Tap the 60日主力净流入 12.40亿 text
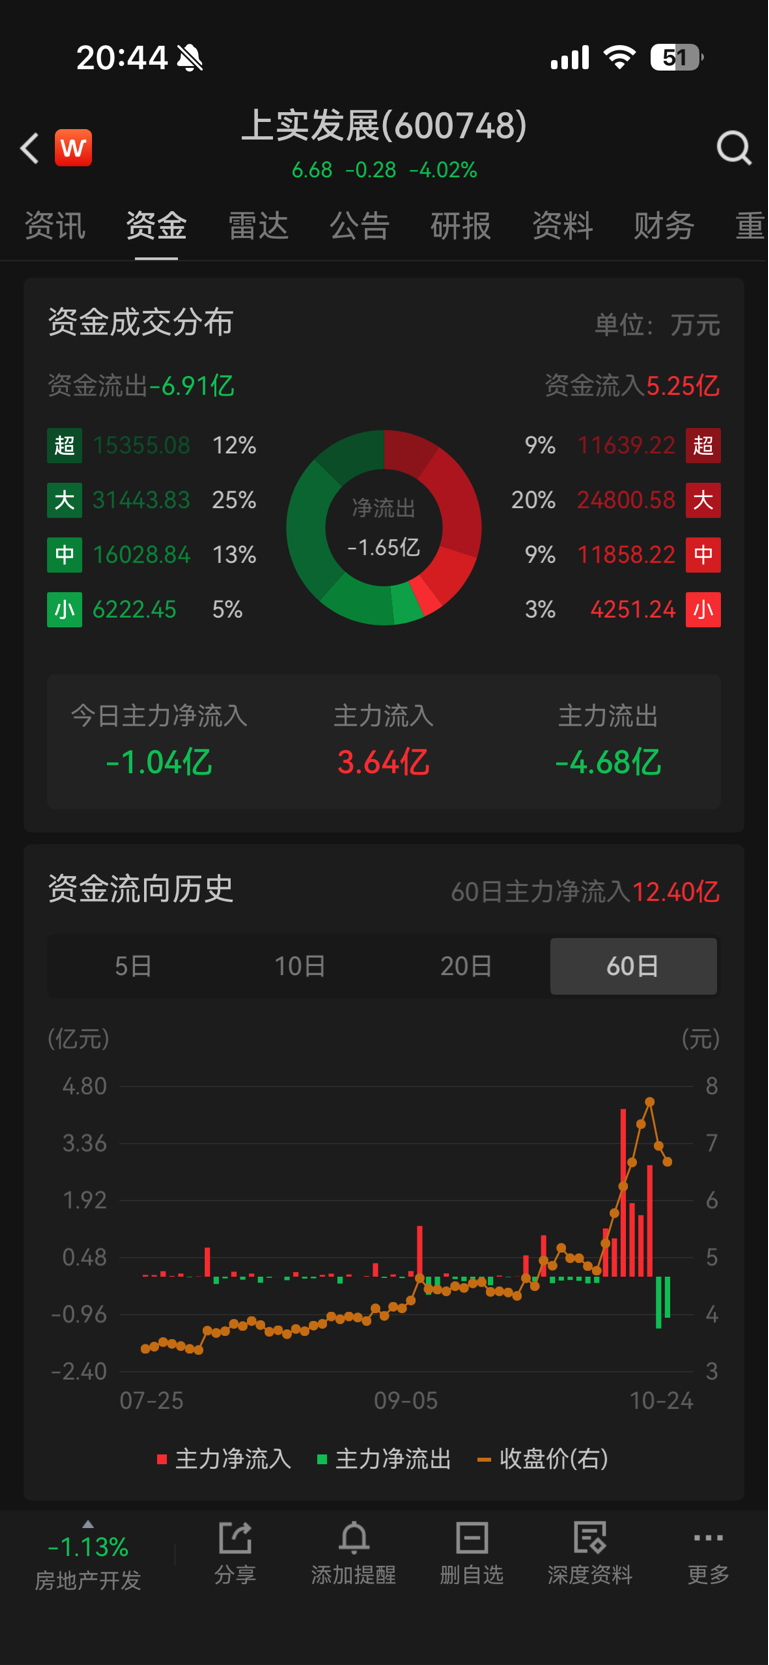This screenshot has width=769, height=1665. point(585,892)
